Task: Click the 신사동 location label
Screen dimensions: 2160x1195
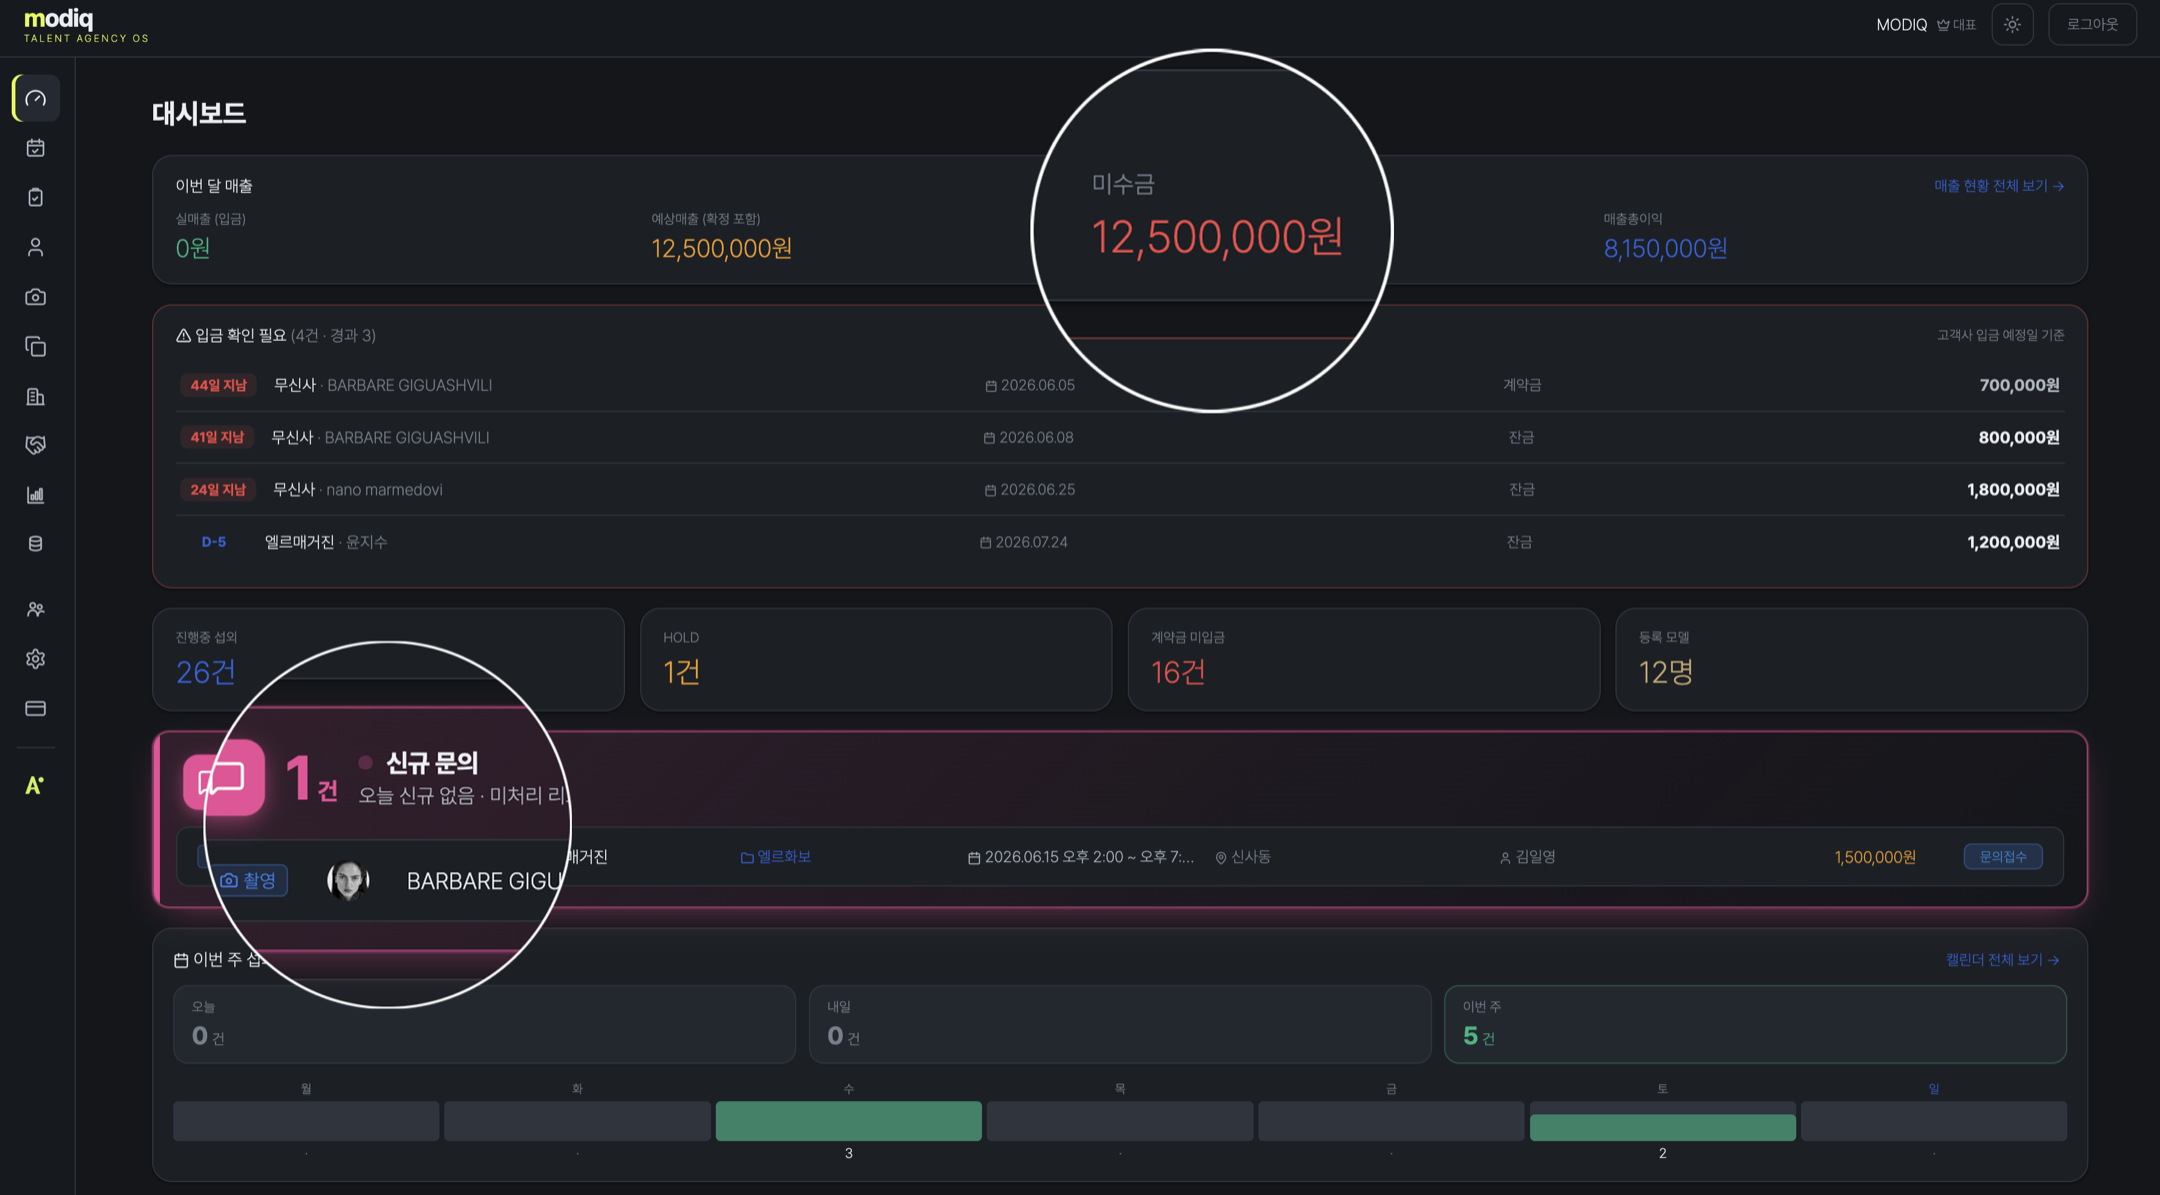Action: (x=1243, y=857)
